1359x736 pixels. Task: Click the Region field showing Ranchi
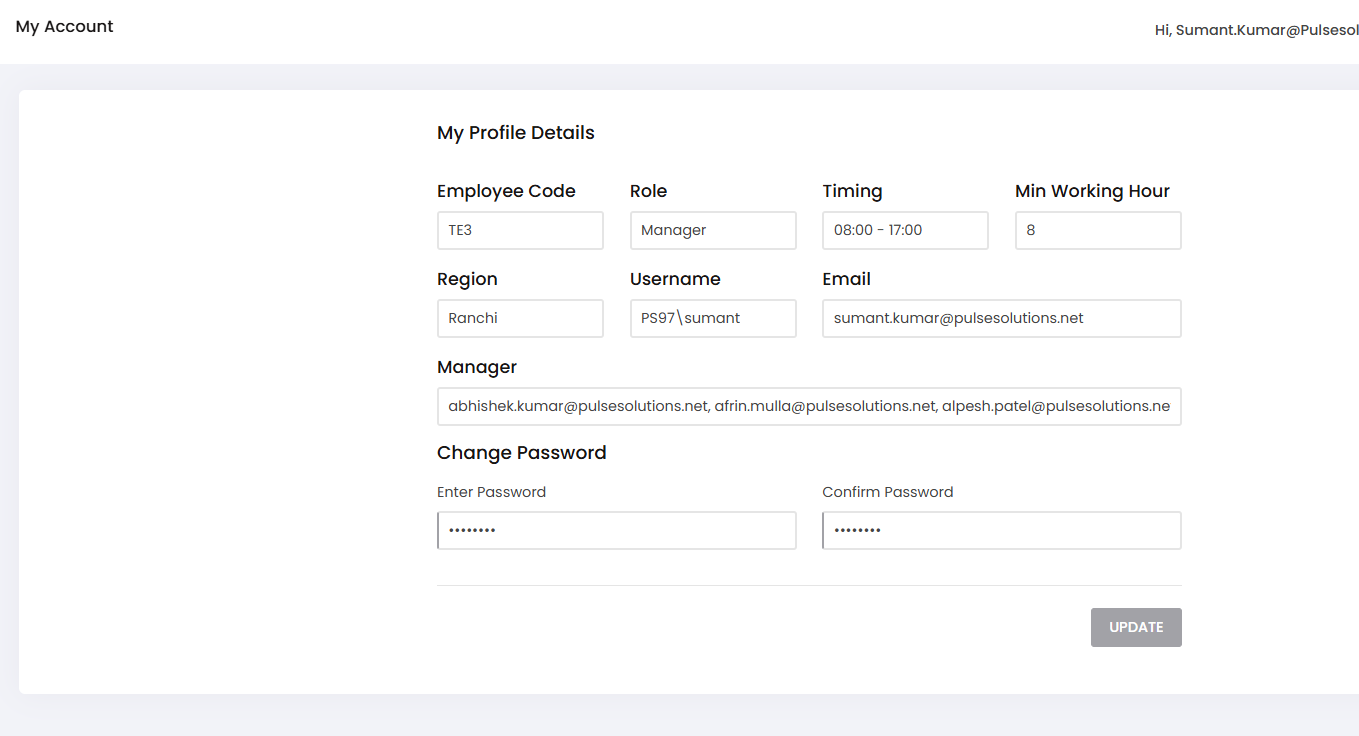pyautogui.click(x=520, y=318)
